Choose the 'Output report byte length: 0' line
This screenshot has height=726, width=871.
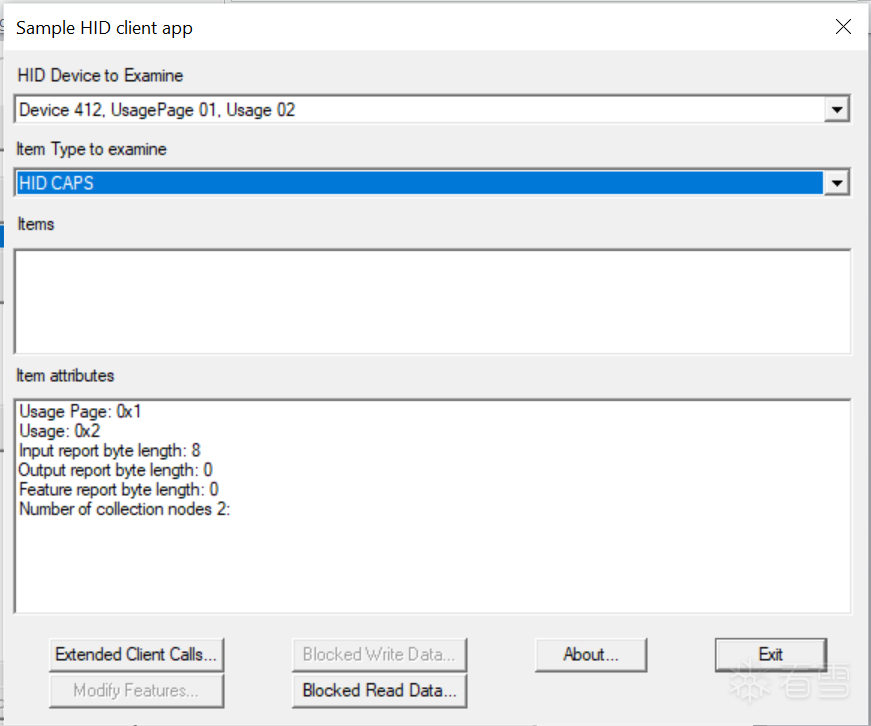(x=115, y=470)
